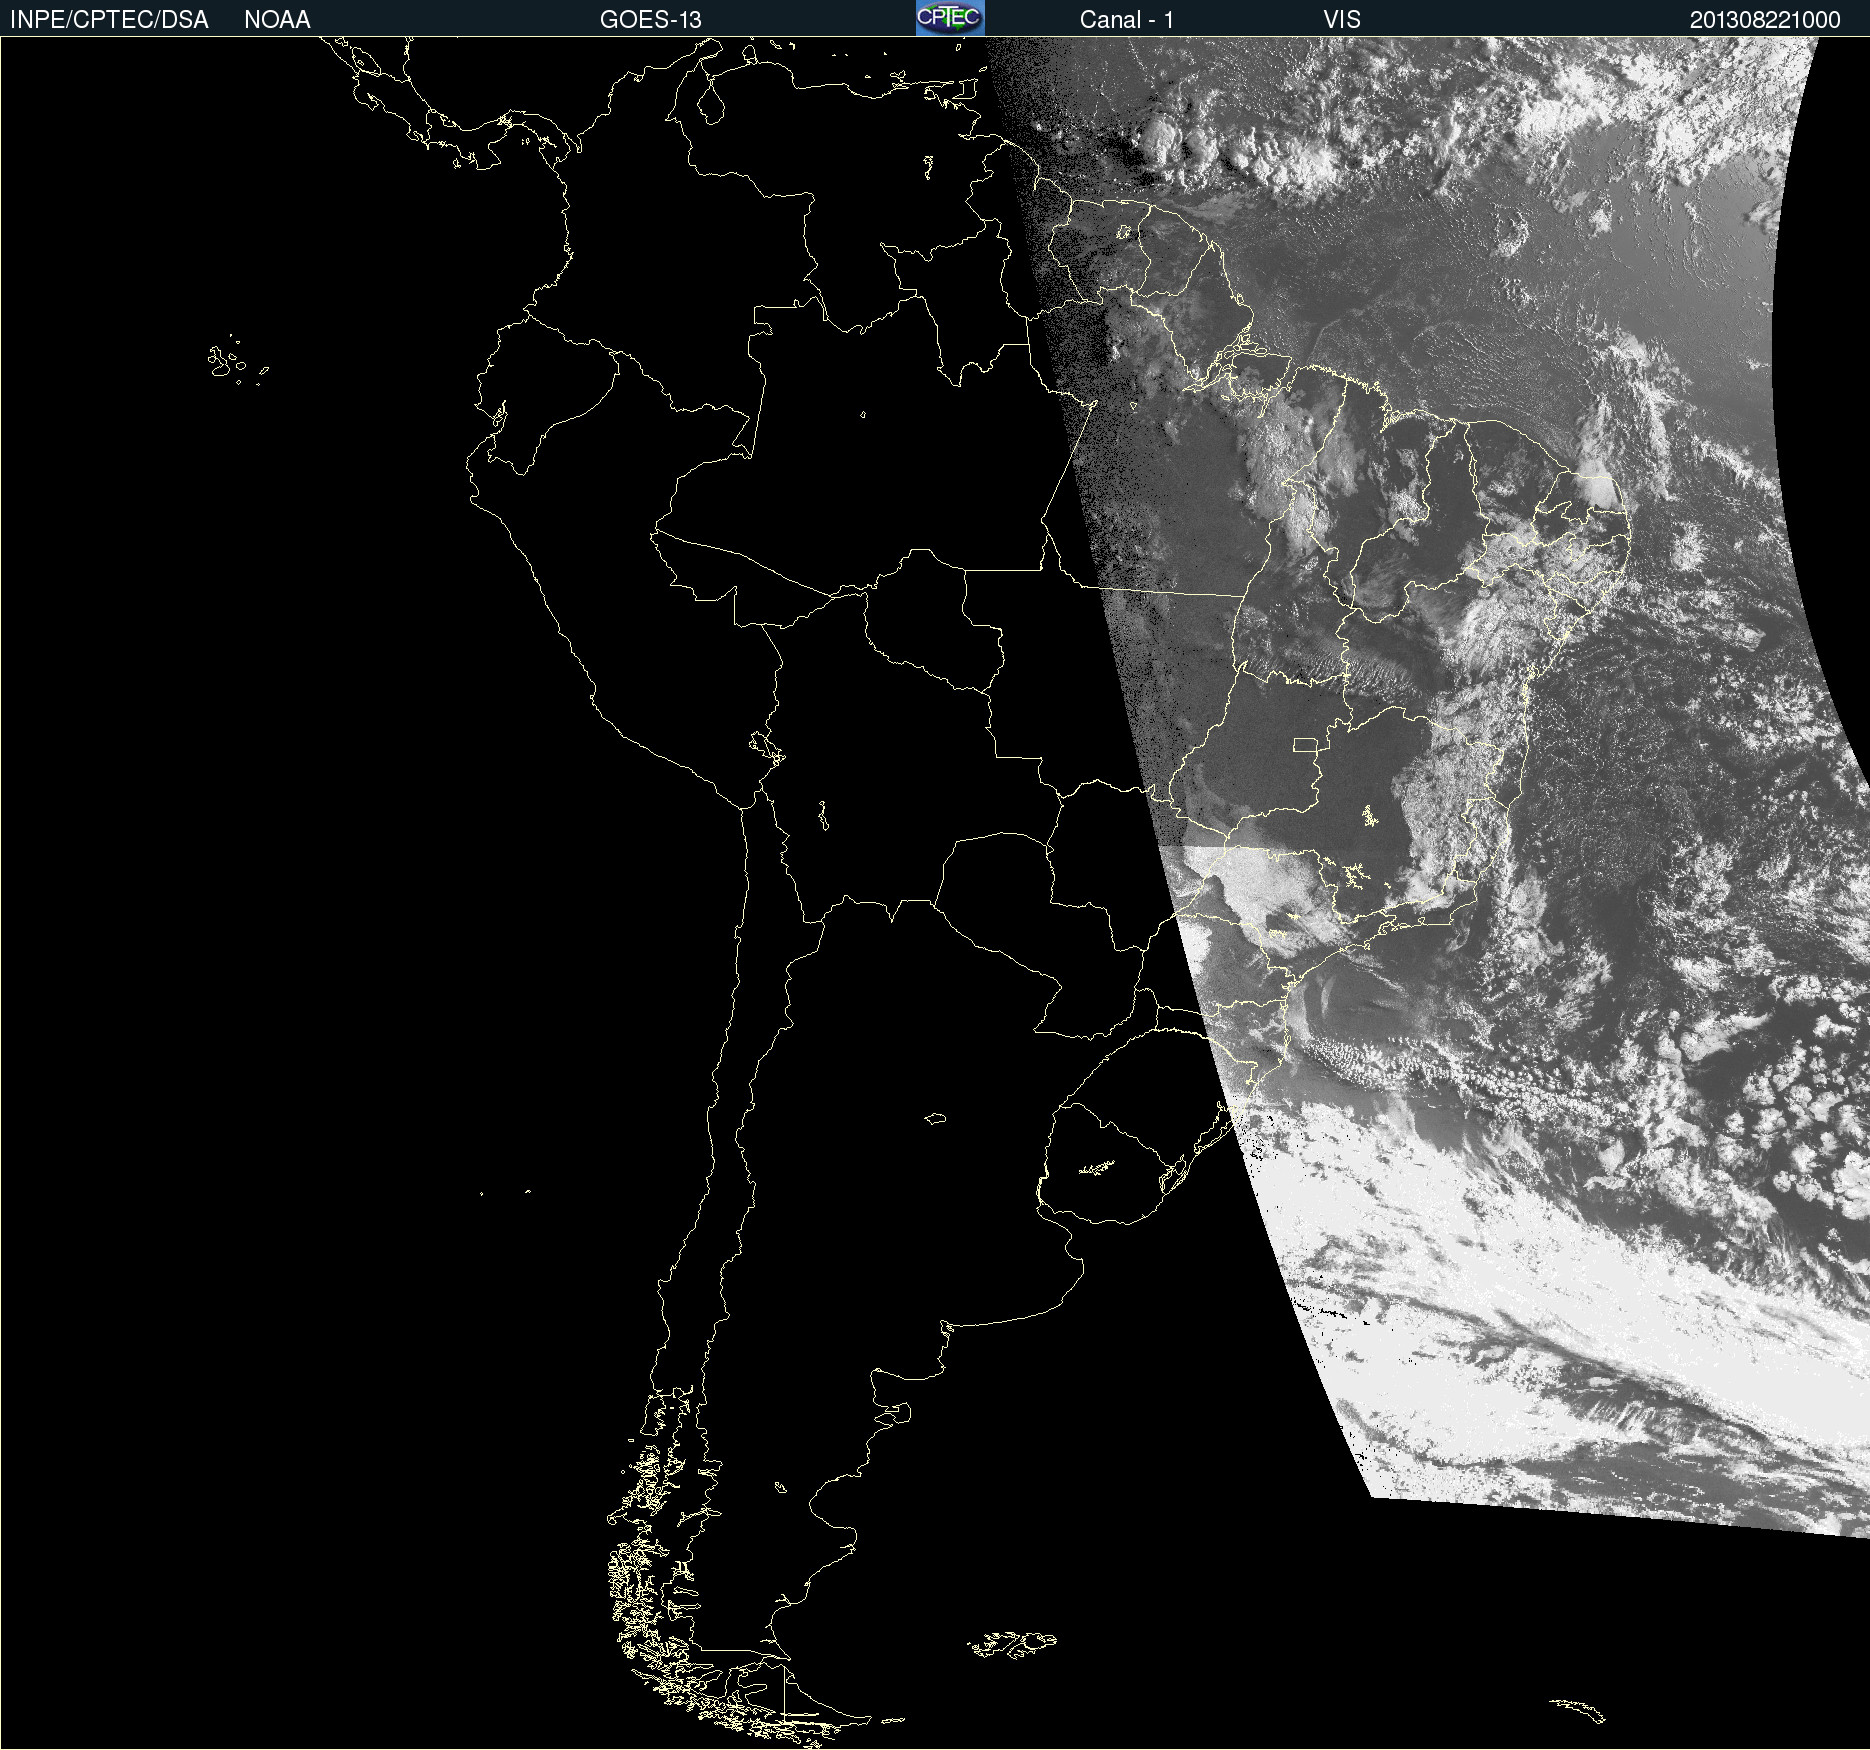1870x1750 pixels.
Task: Select the GOES-13 satellite label
Action: tap(650, 19)
